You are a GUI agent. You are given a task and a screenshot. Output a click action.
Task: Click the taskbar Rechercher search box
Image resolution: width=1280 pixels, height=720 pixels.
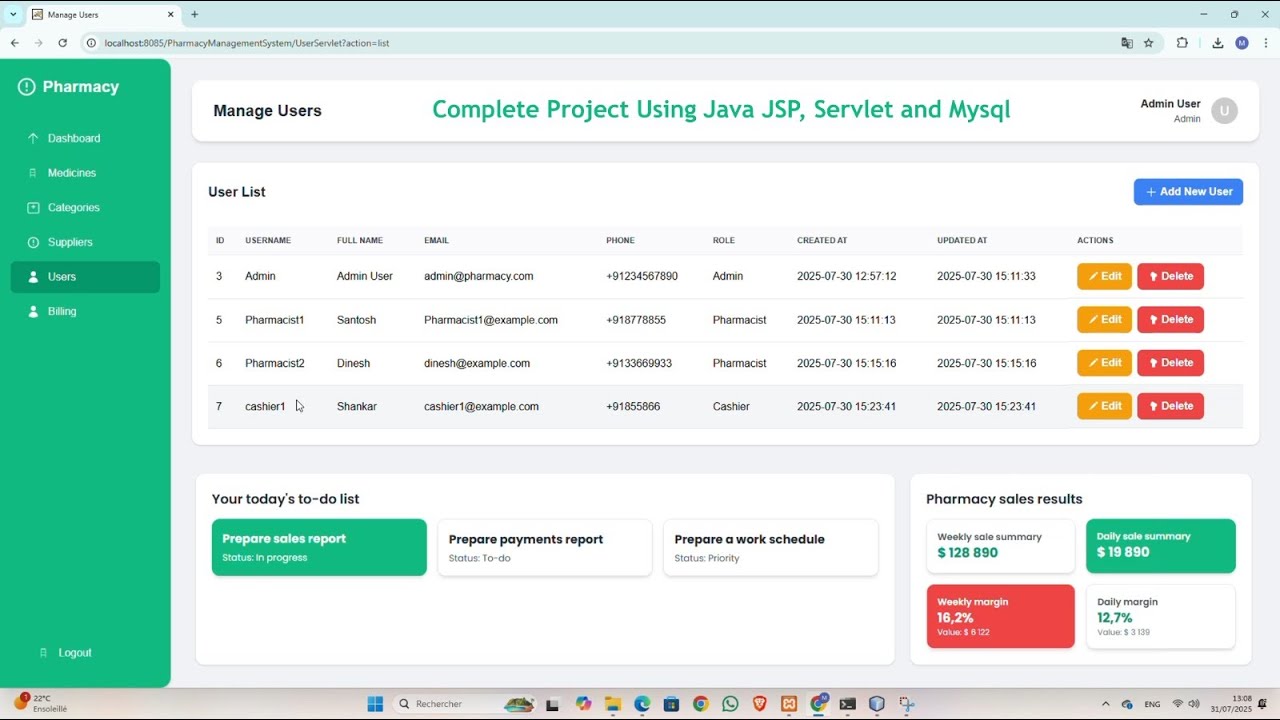click(465, 704)
